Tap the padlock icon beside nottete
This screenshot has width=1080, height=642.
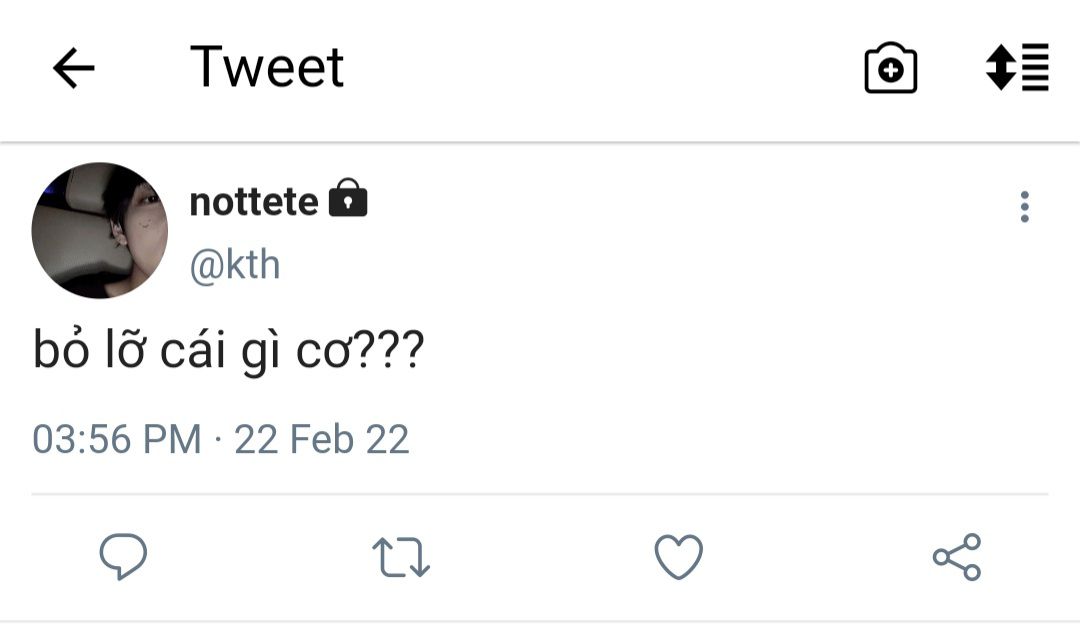pyautogui.click(x=348, y=198)
